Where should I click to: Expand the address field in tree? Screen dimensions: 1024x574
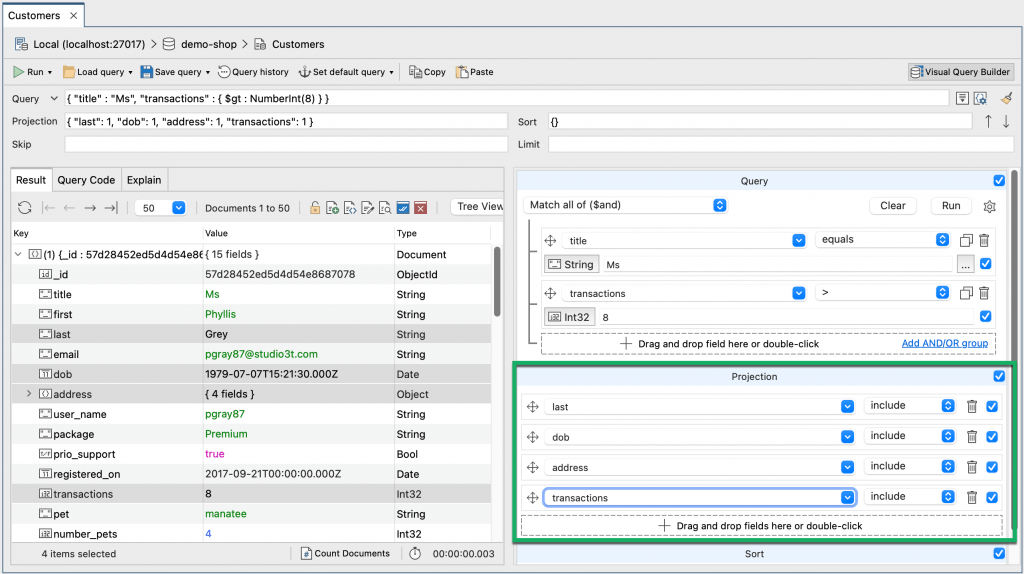(x=29, y=394)
